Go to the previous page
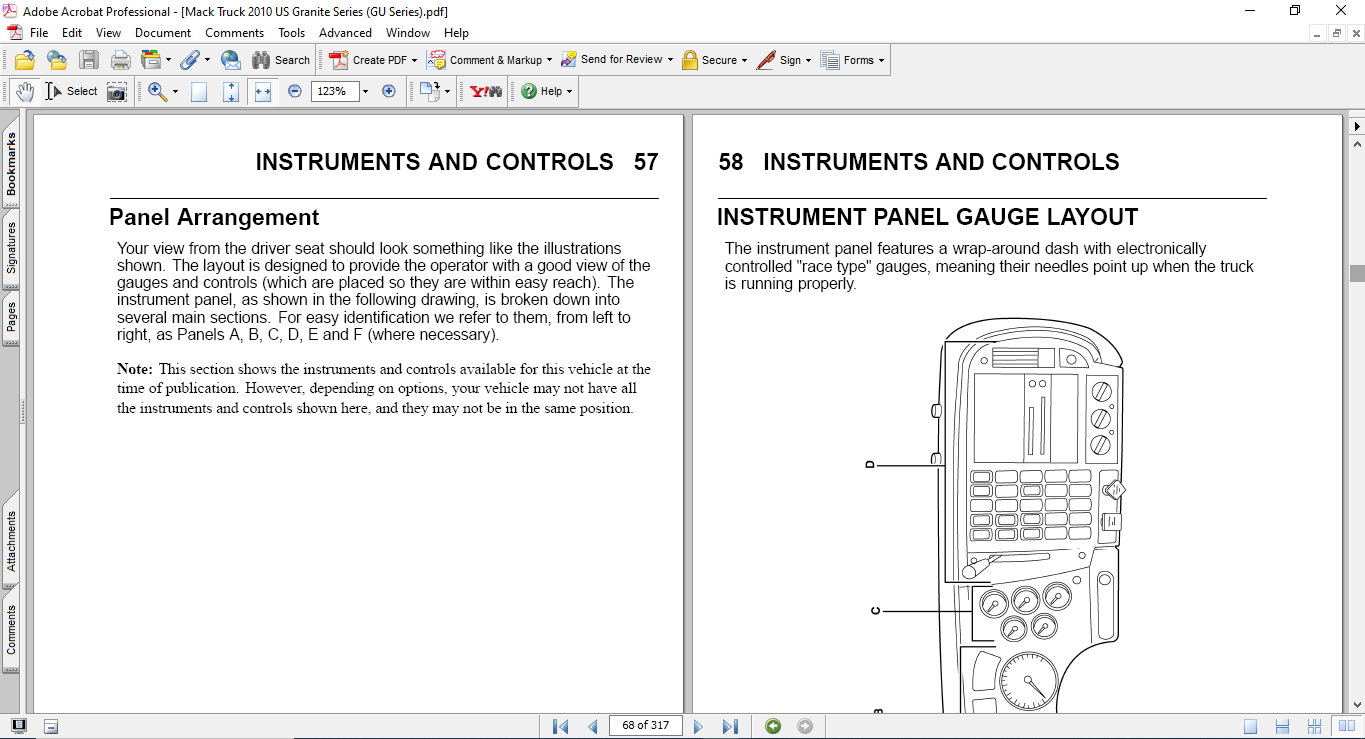 pos(592,726)
